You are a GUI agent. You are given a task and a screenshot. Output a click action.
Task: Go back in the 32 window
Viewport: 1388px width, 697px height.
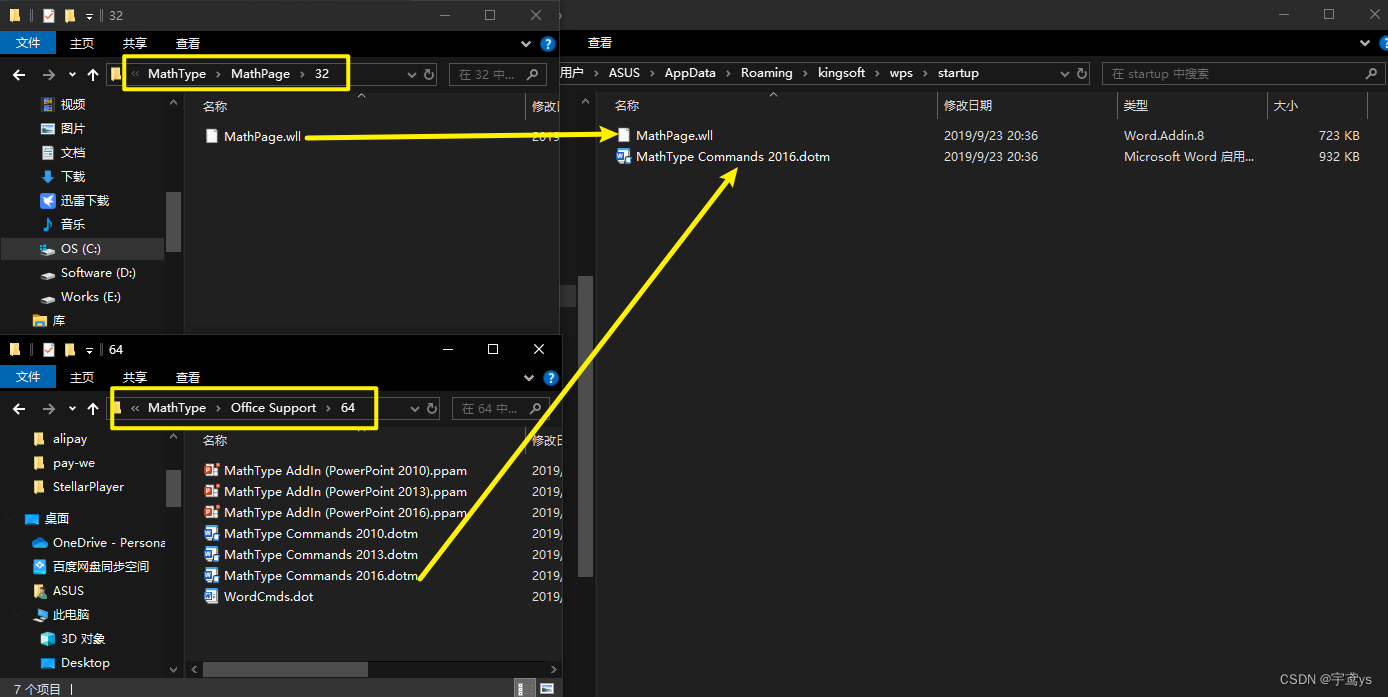pos(18,75)
